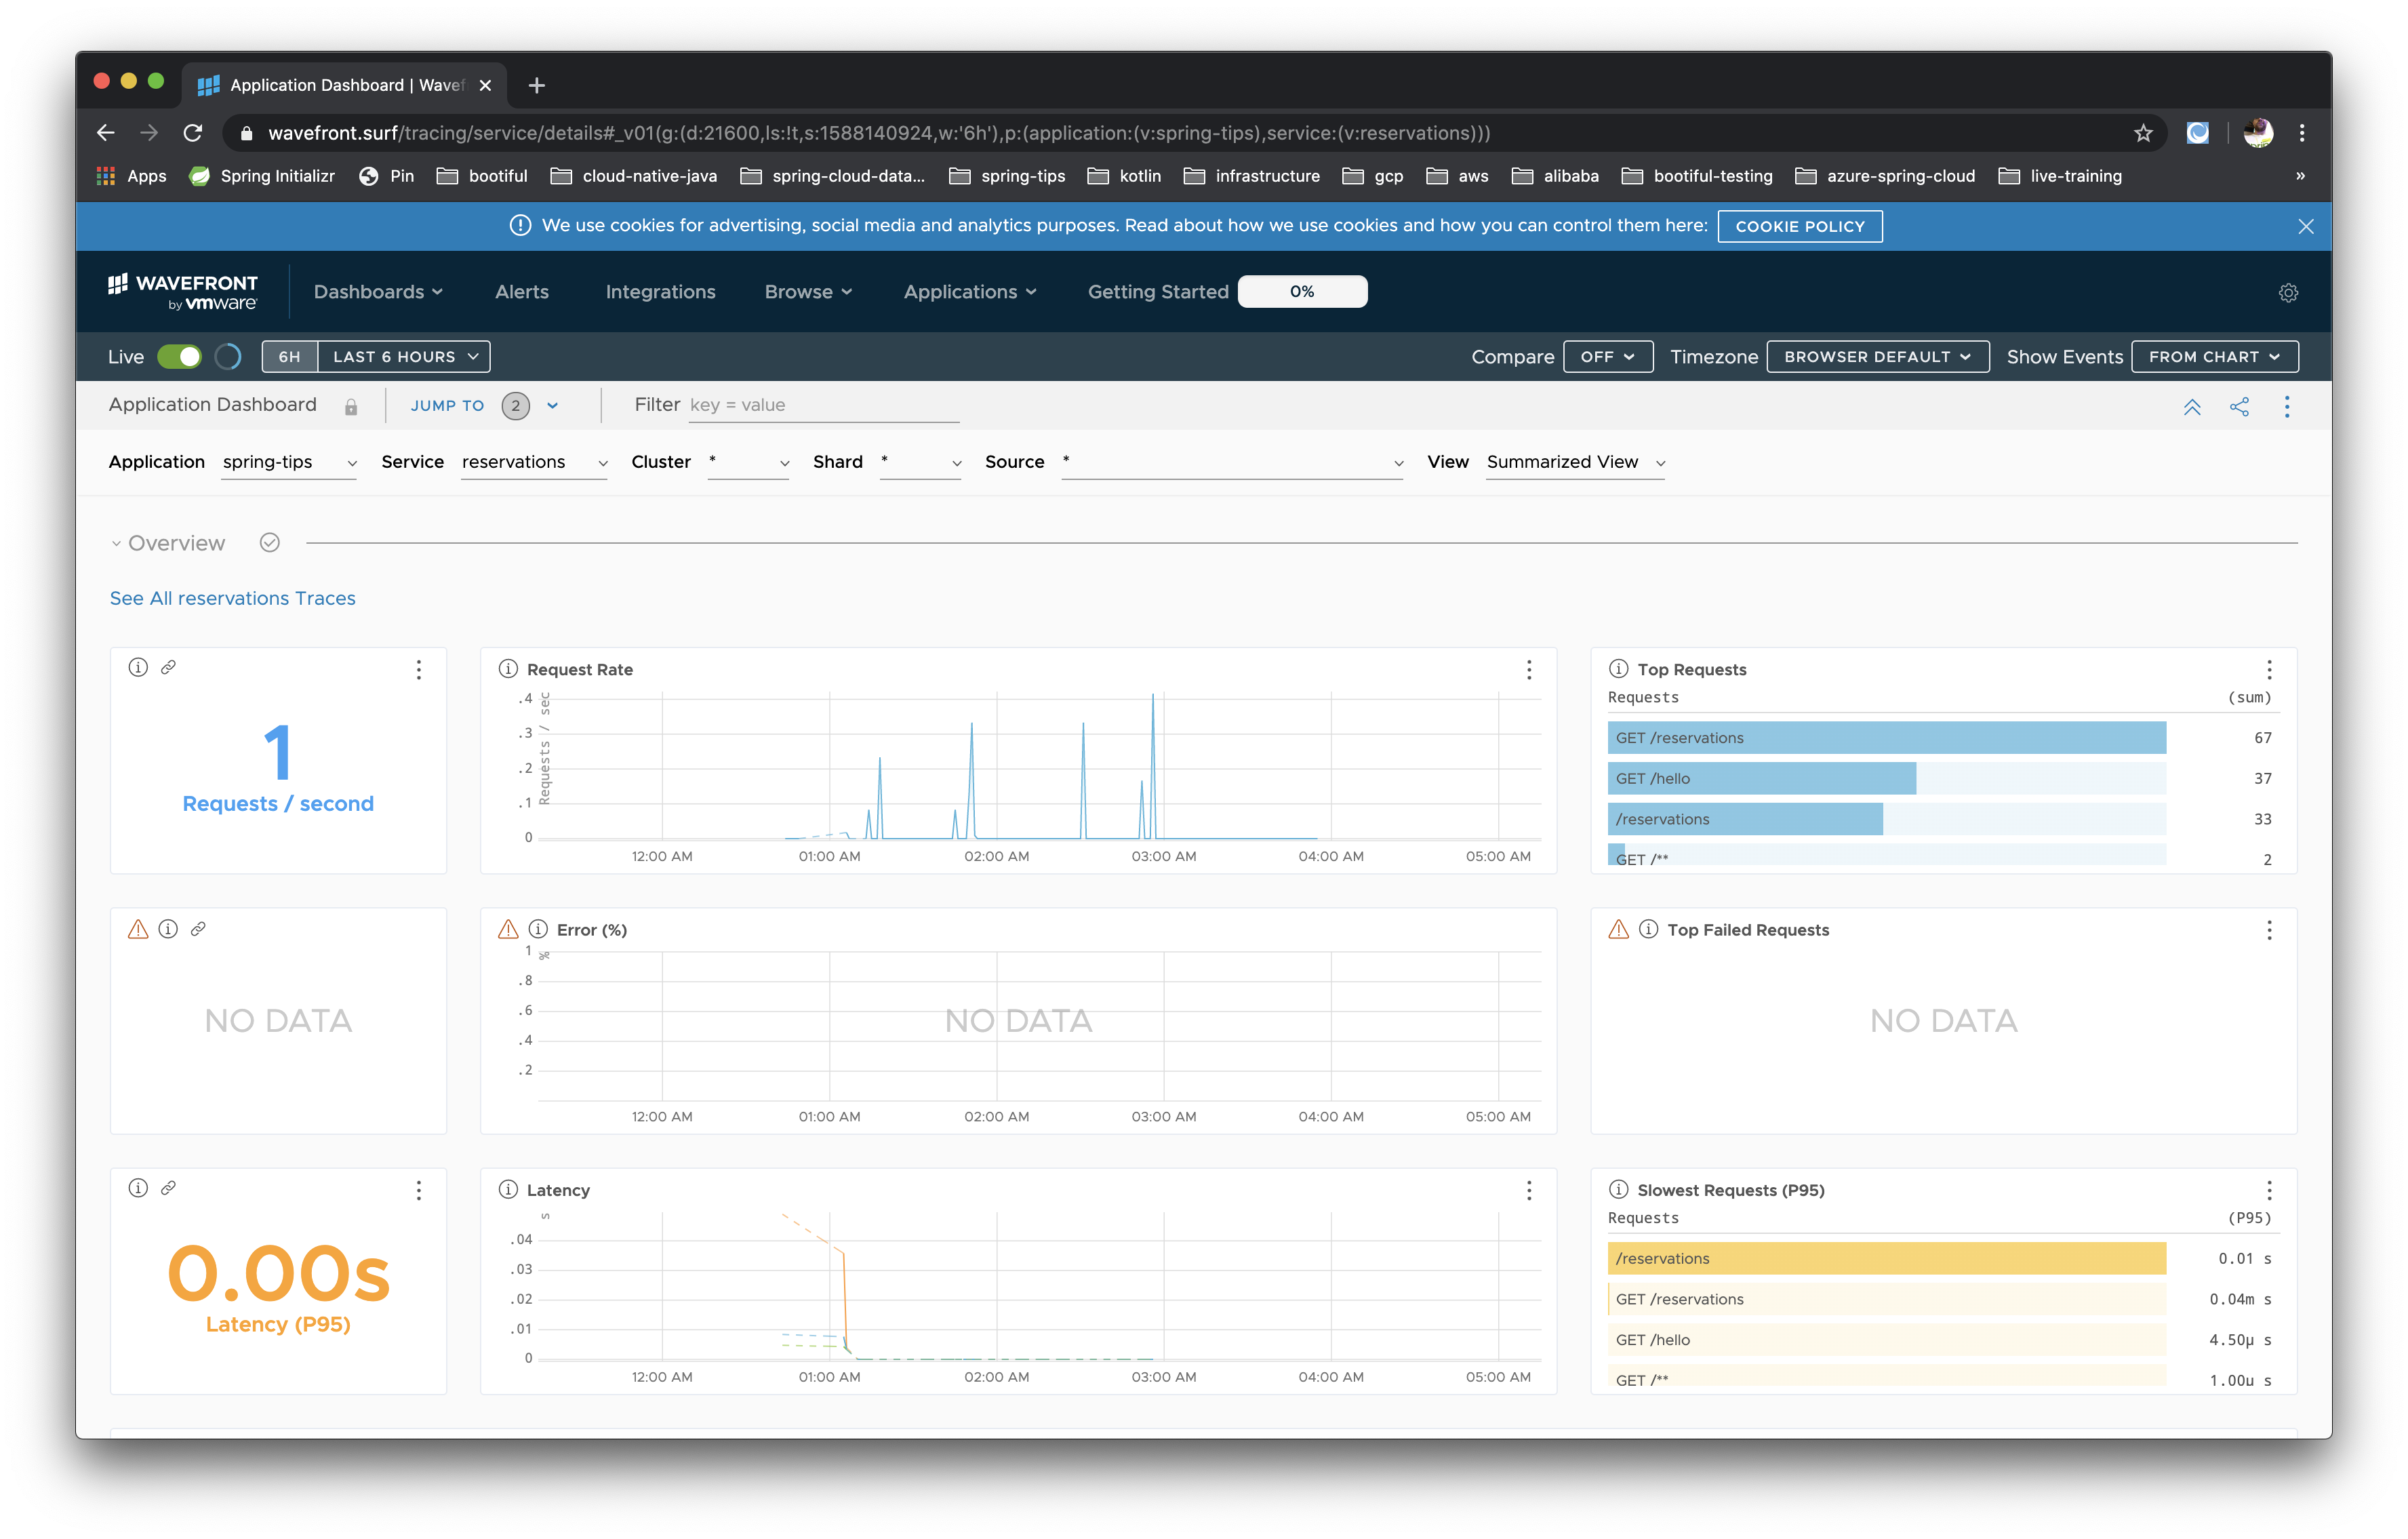Click warning triangle on Error (%) chart

[508, 929]
